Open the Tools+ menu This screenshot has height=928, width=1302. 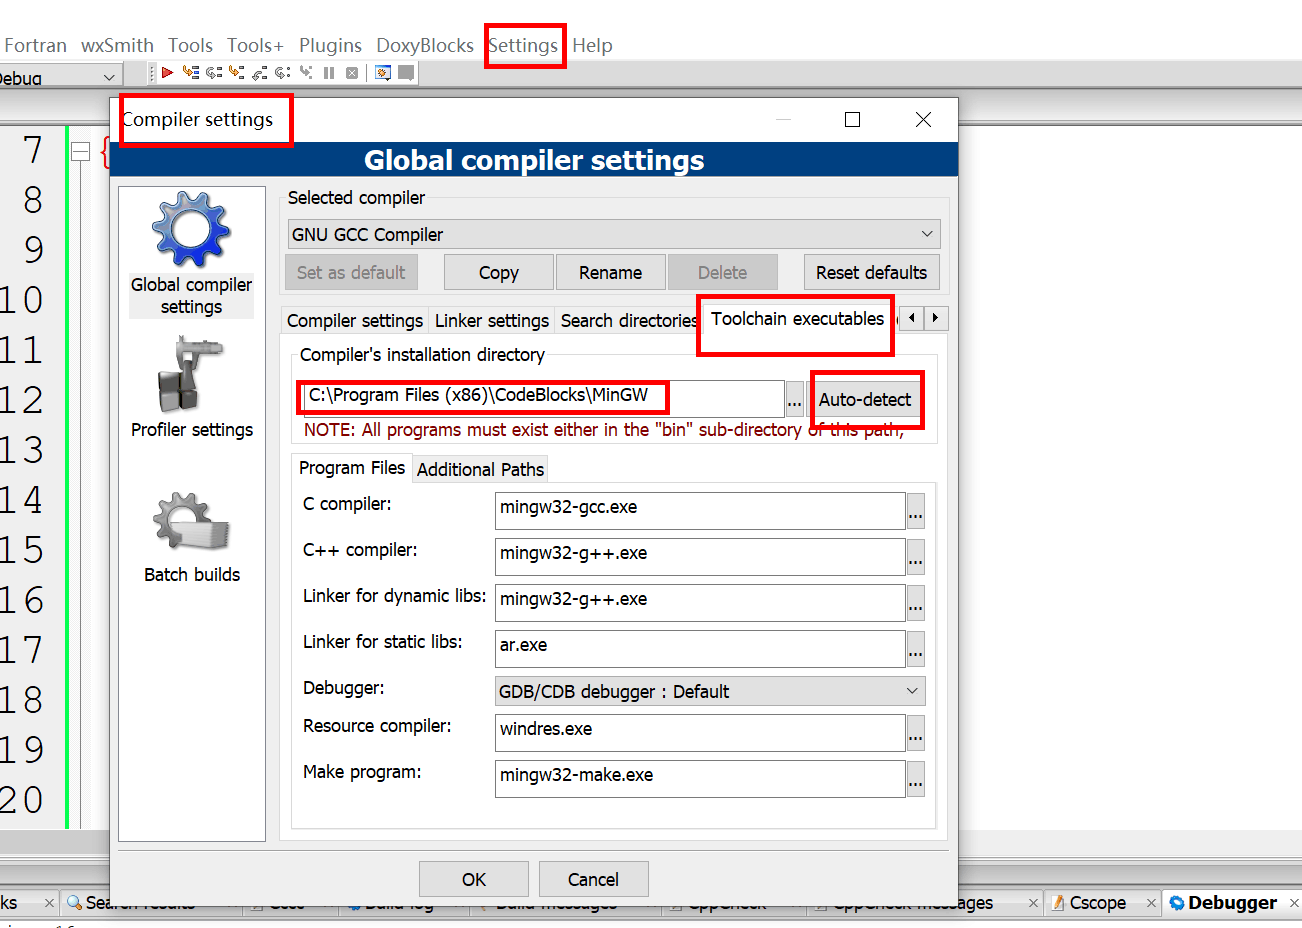coord(255,45)
